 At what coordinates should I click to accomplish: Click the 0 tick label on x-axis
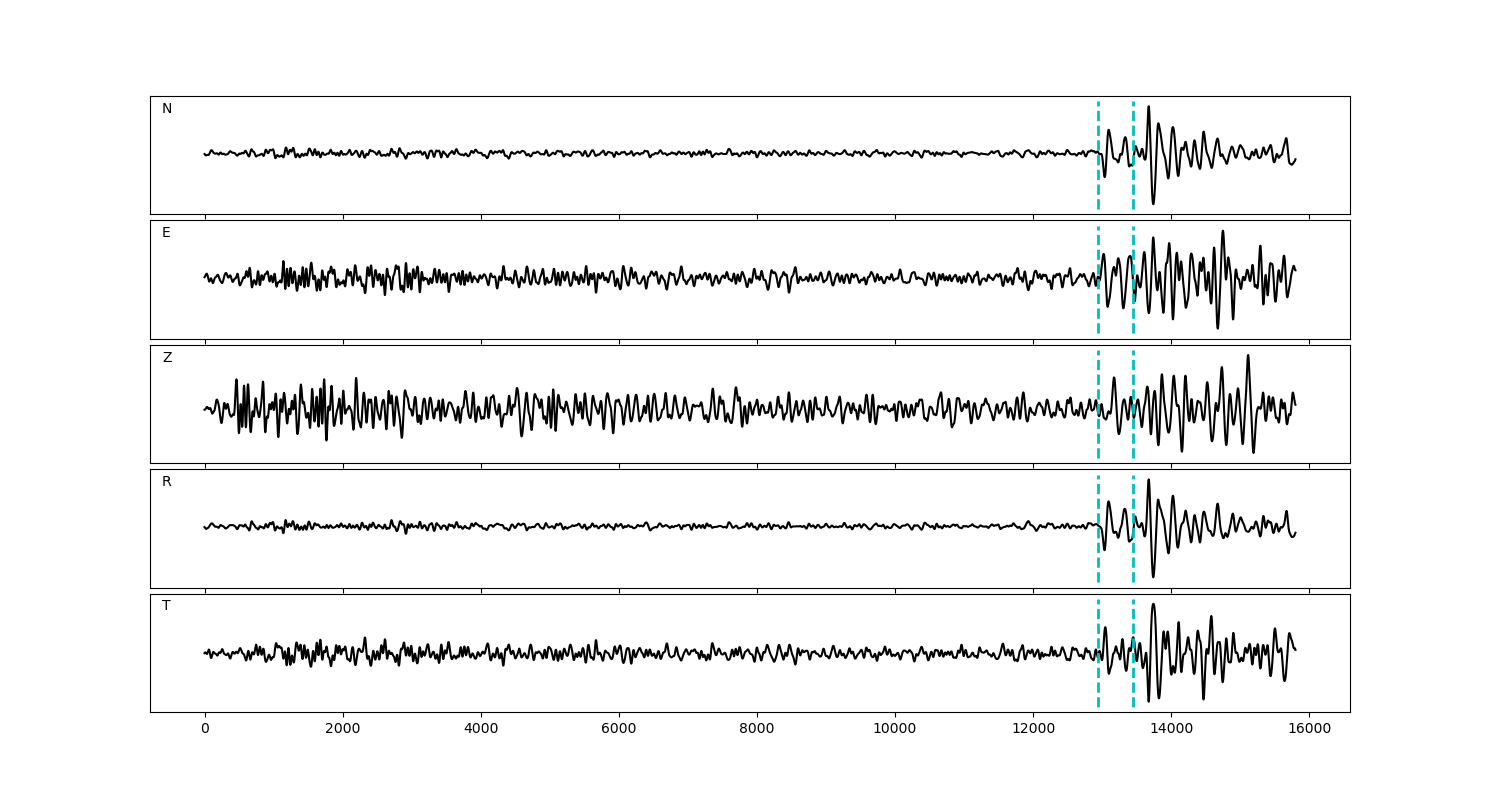tap(205, 730)
